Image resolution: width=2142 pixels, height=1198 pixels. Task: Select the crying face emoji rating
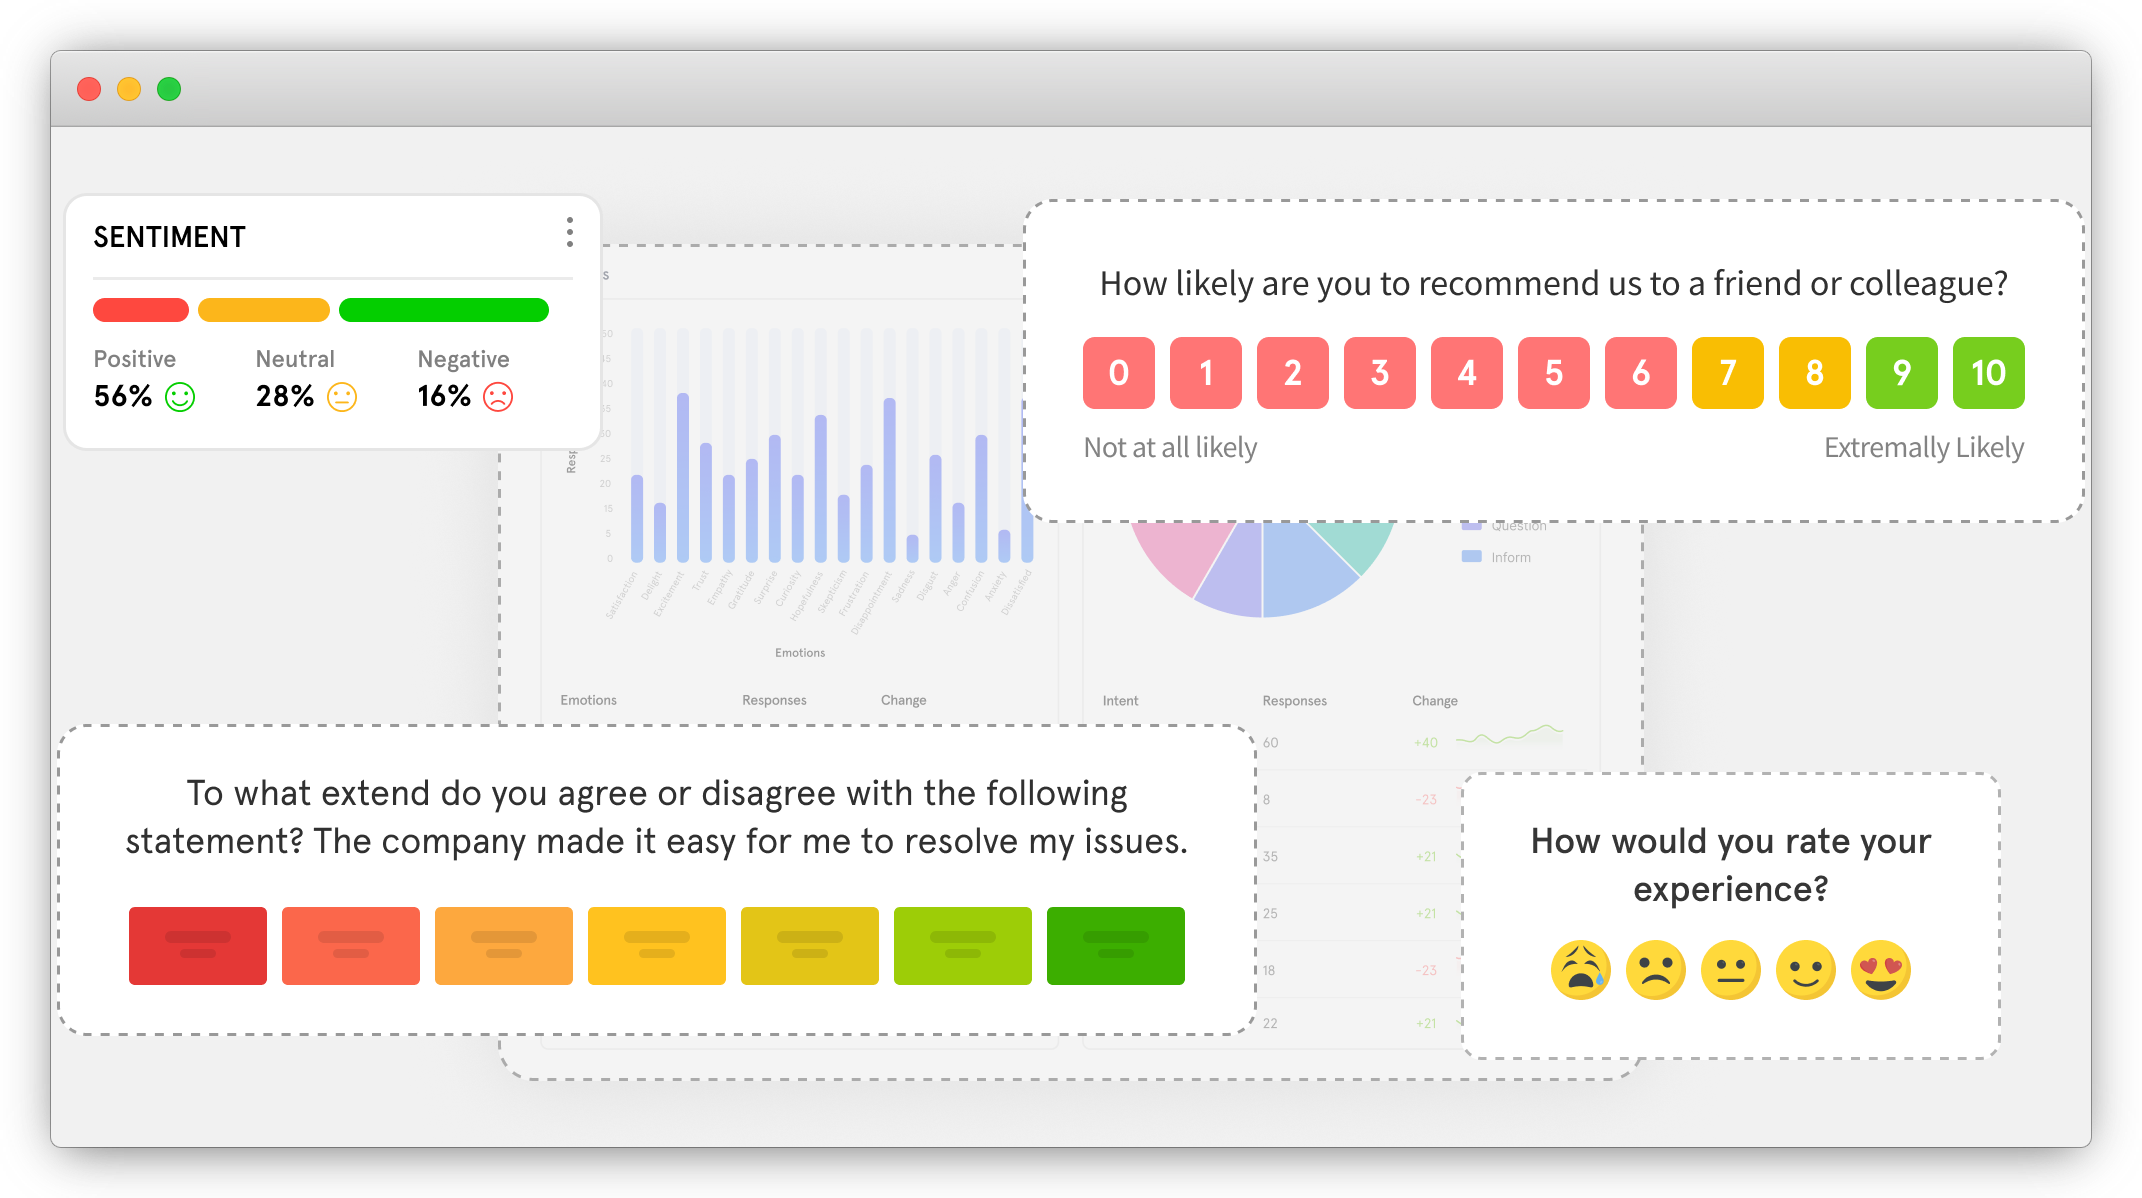pyautogui.click(x=1580, y=970)
